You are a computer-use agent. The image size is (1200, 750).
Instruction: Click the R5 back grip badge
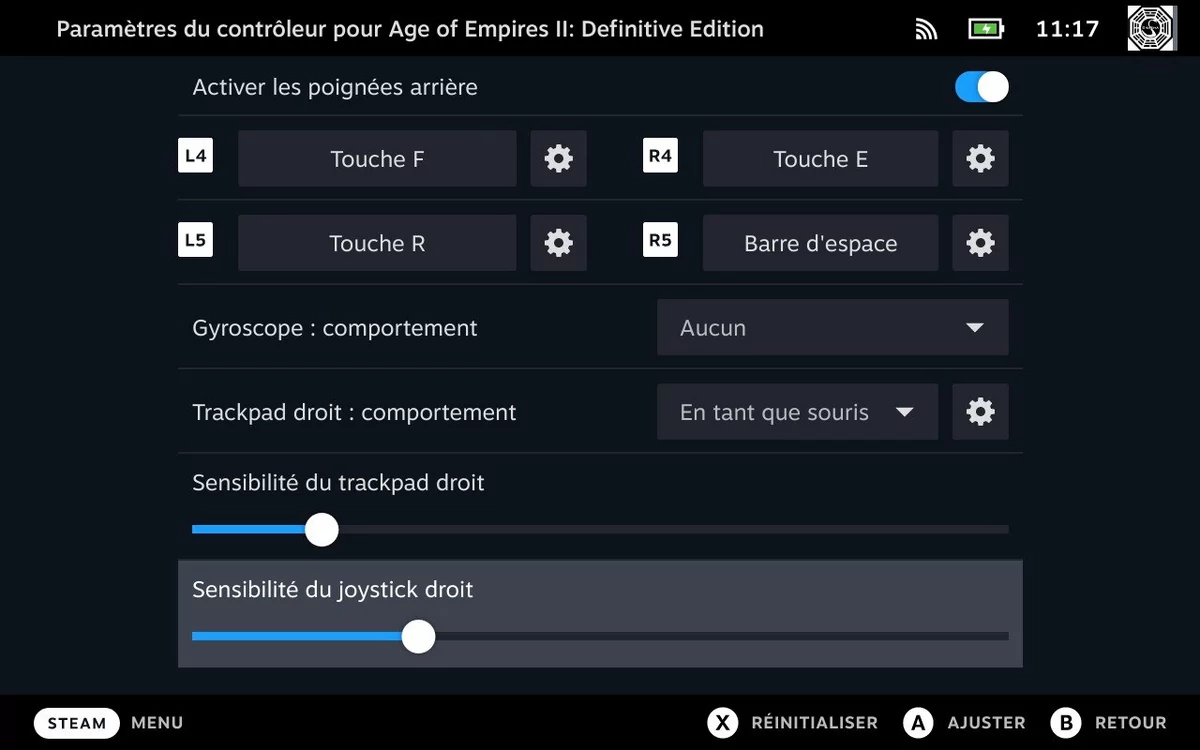tap(660, 240)
